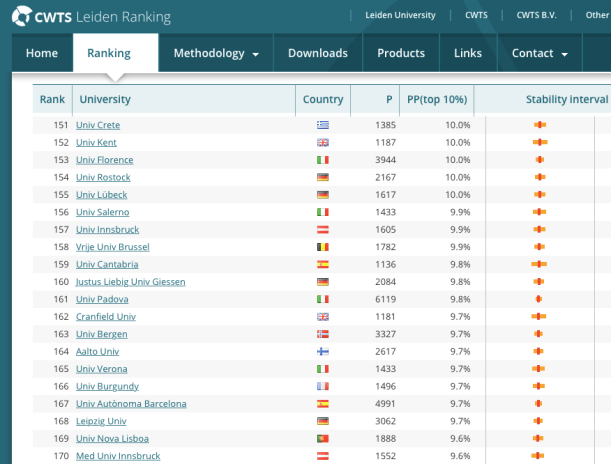Click Belgium flag in Vrije Univ Brussel row

click(x=322, y=247)
